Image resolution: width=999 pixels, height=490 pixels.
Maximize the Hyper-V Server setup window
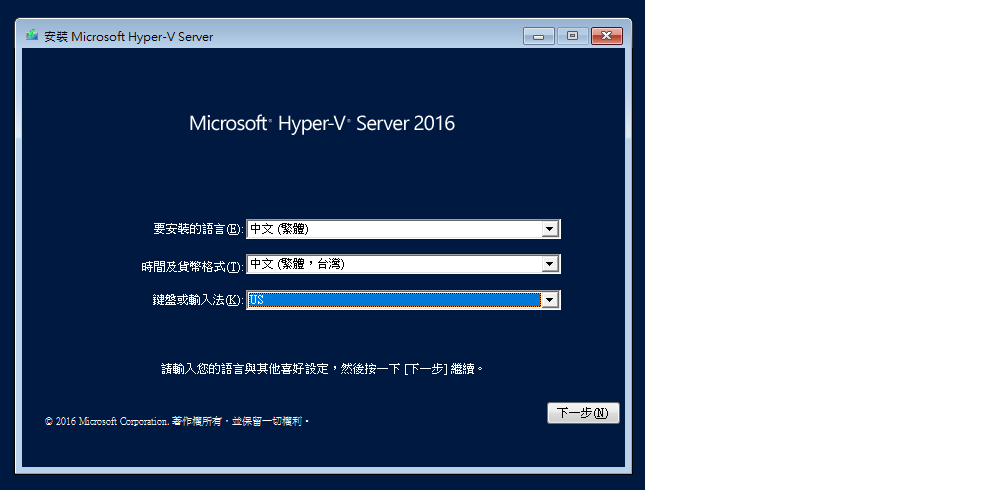(573, 36)
